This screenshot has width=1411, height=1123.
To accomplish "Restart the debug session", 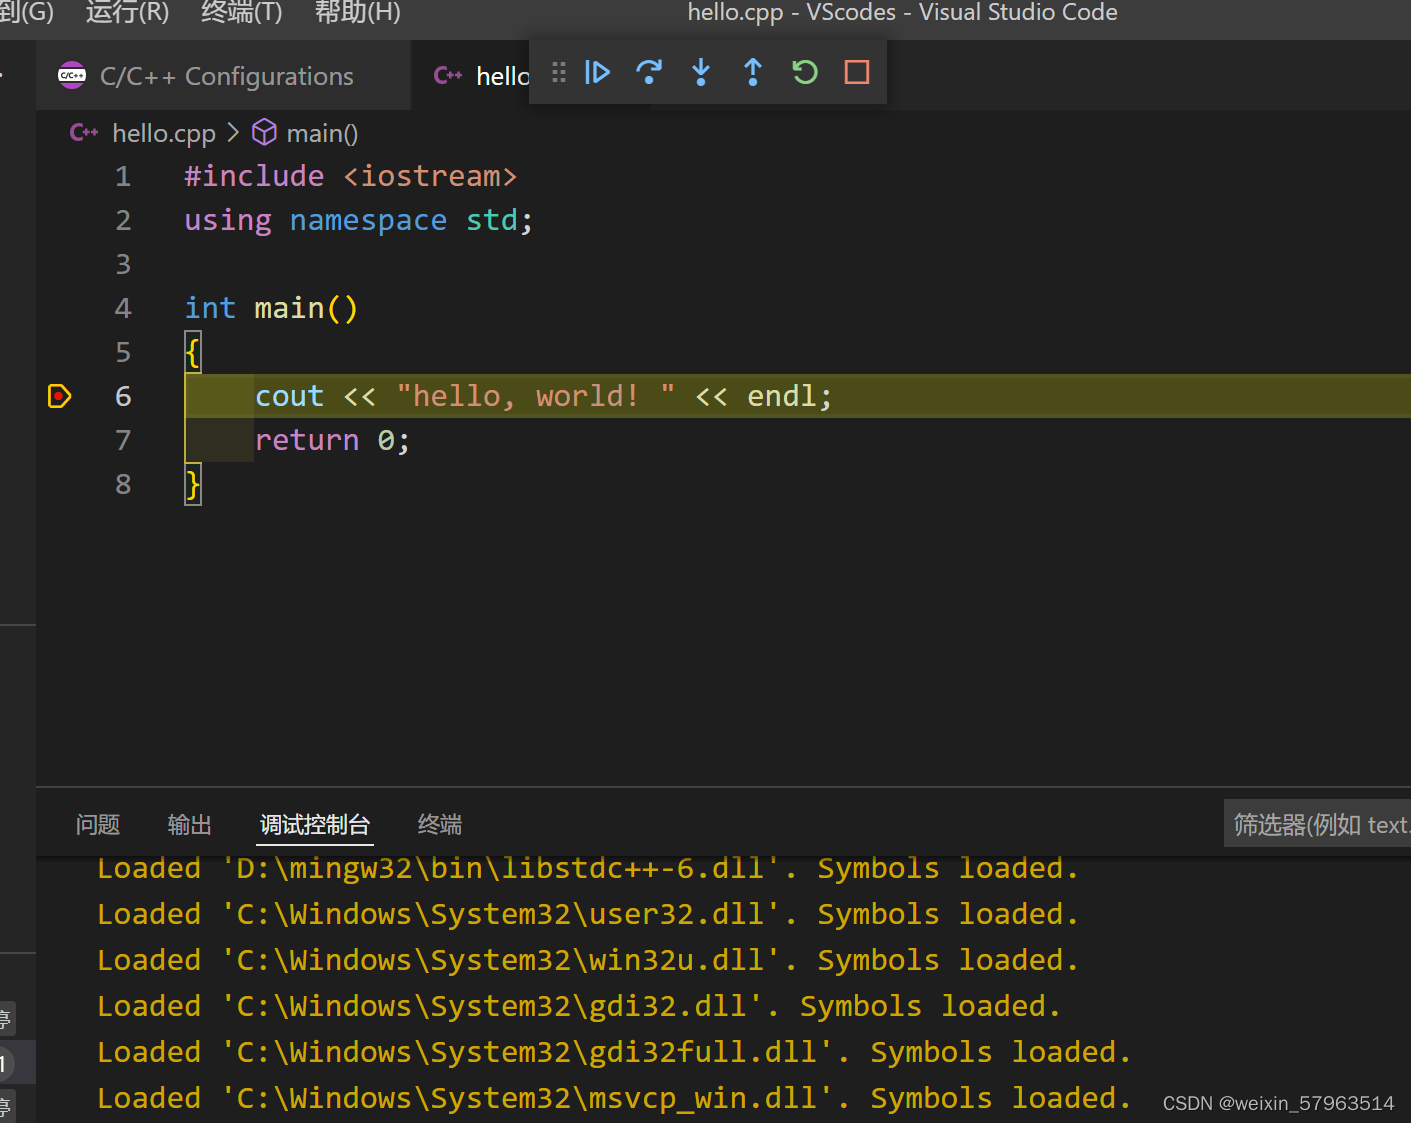I will tap(805, 72).
